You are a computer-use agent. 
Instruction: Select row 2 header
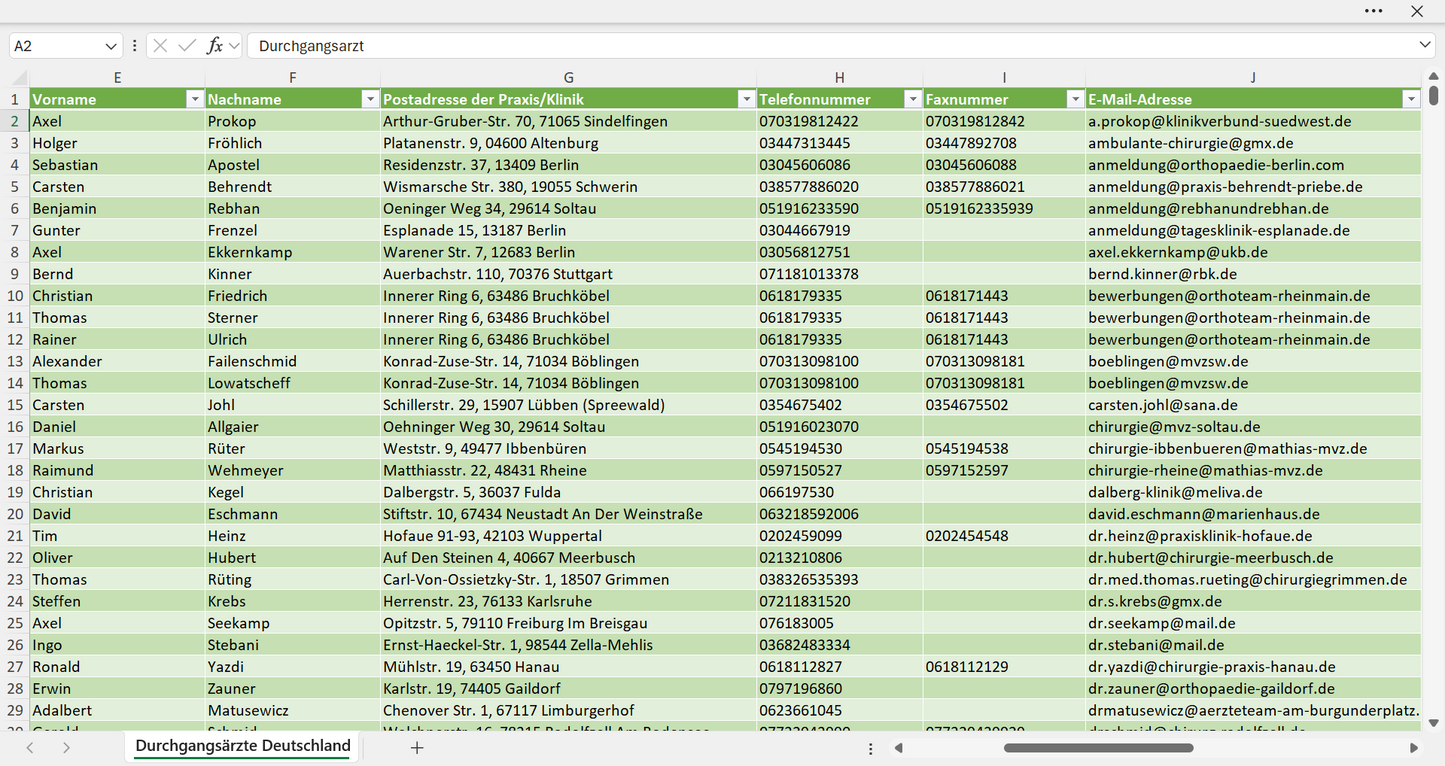point(15,121)
